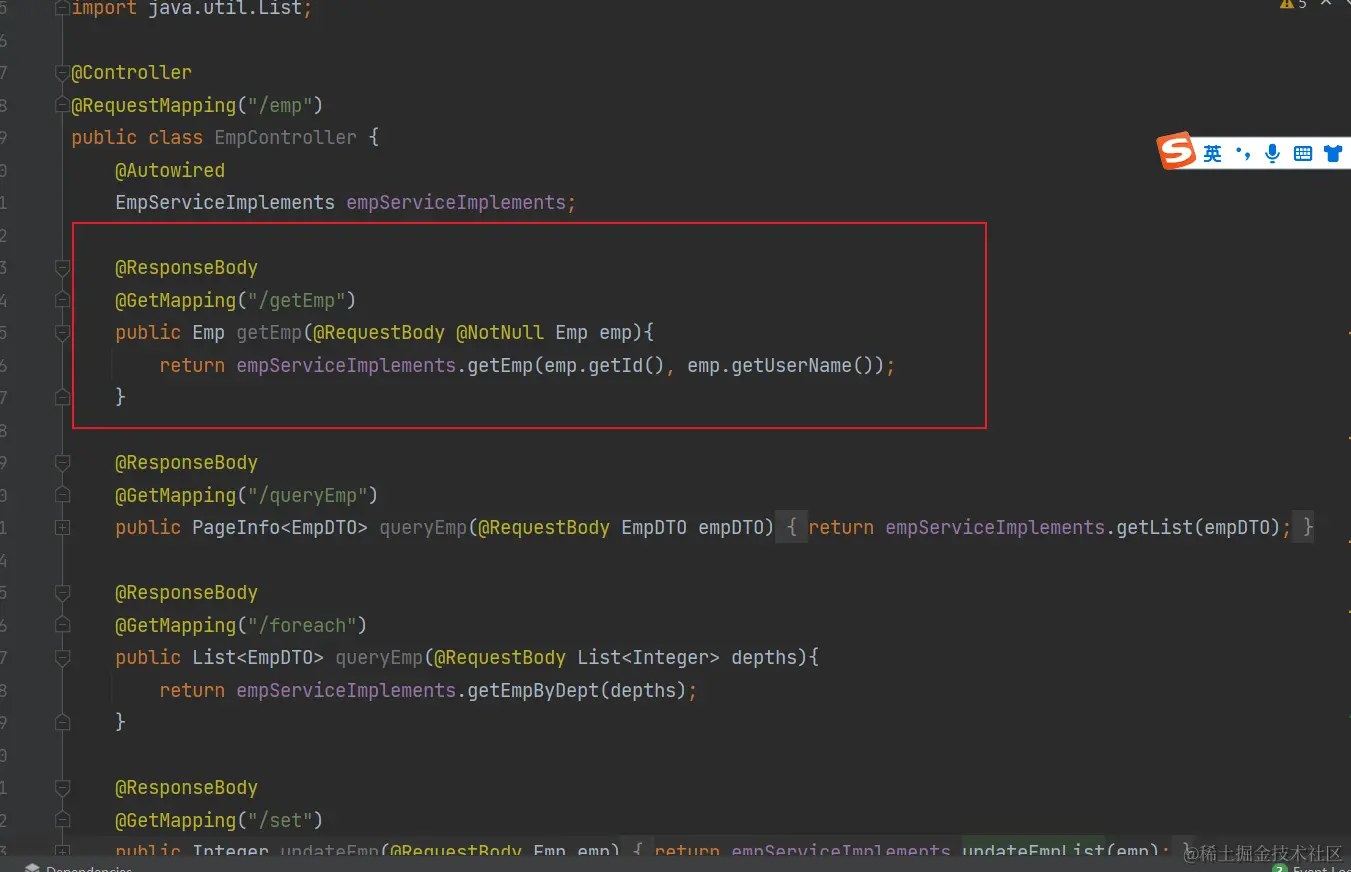Viewport: 1351px width, 872px height.
Task: Collapse fold at @ResponseBody above /set
Action: pyautogui.click(x=62, y=788)
